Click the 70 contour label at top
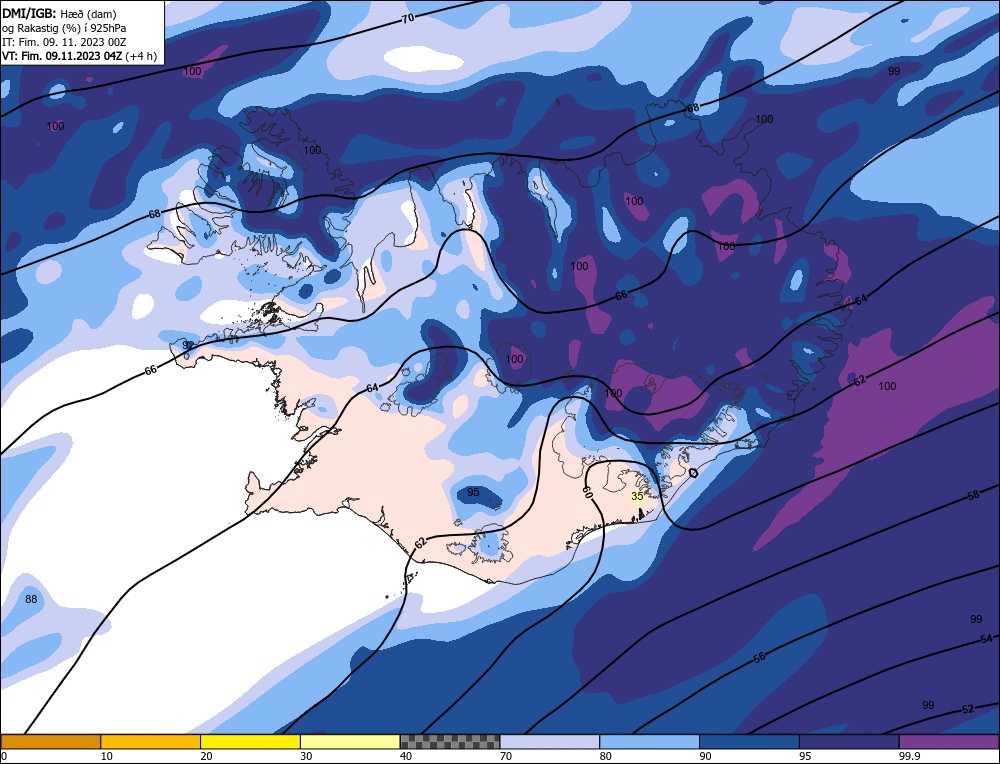1000x764 pixels. pyautogui.click(x=408, y=18)
